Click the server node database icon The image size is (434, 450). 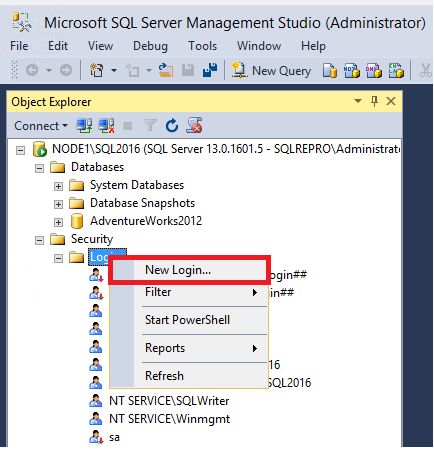coord(39,149)
